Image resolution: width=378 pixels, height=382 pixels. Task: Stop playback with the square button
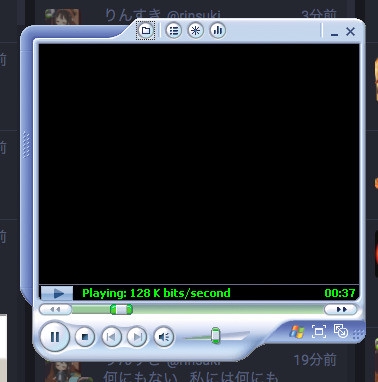tap(85, 337)
